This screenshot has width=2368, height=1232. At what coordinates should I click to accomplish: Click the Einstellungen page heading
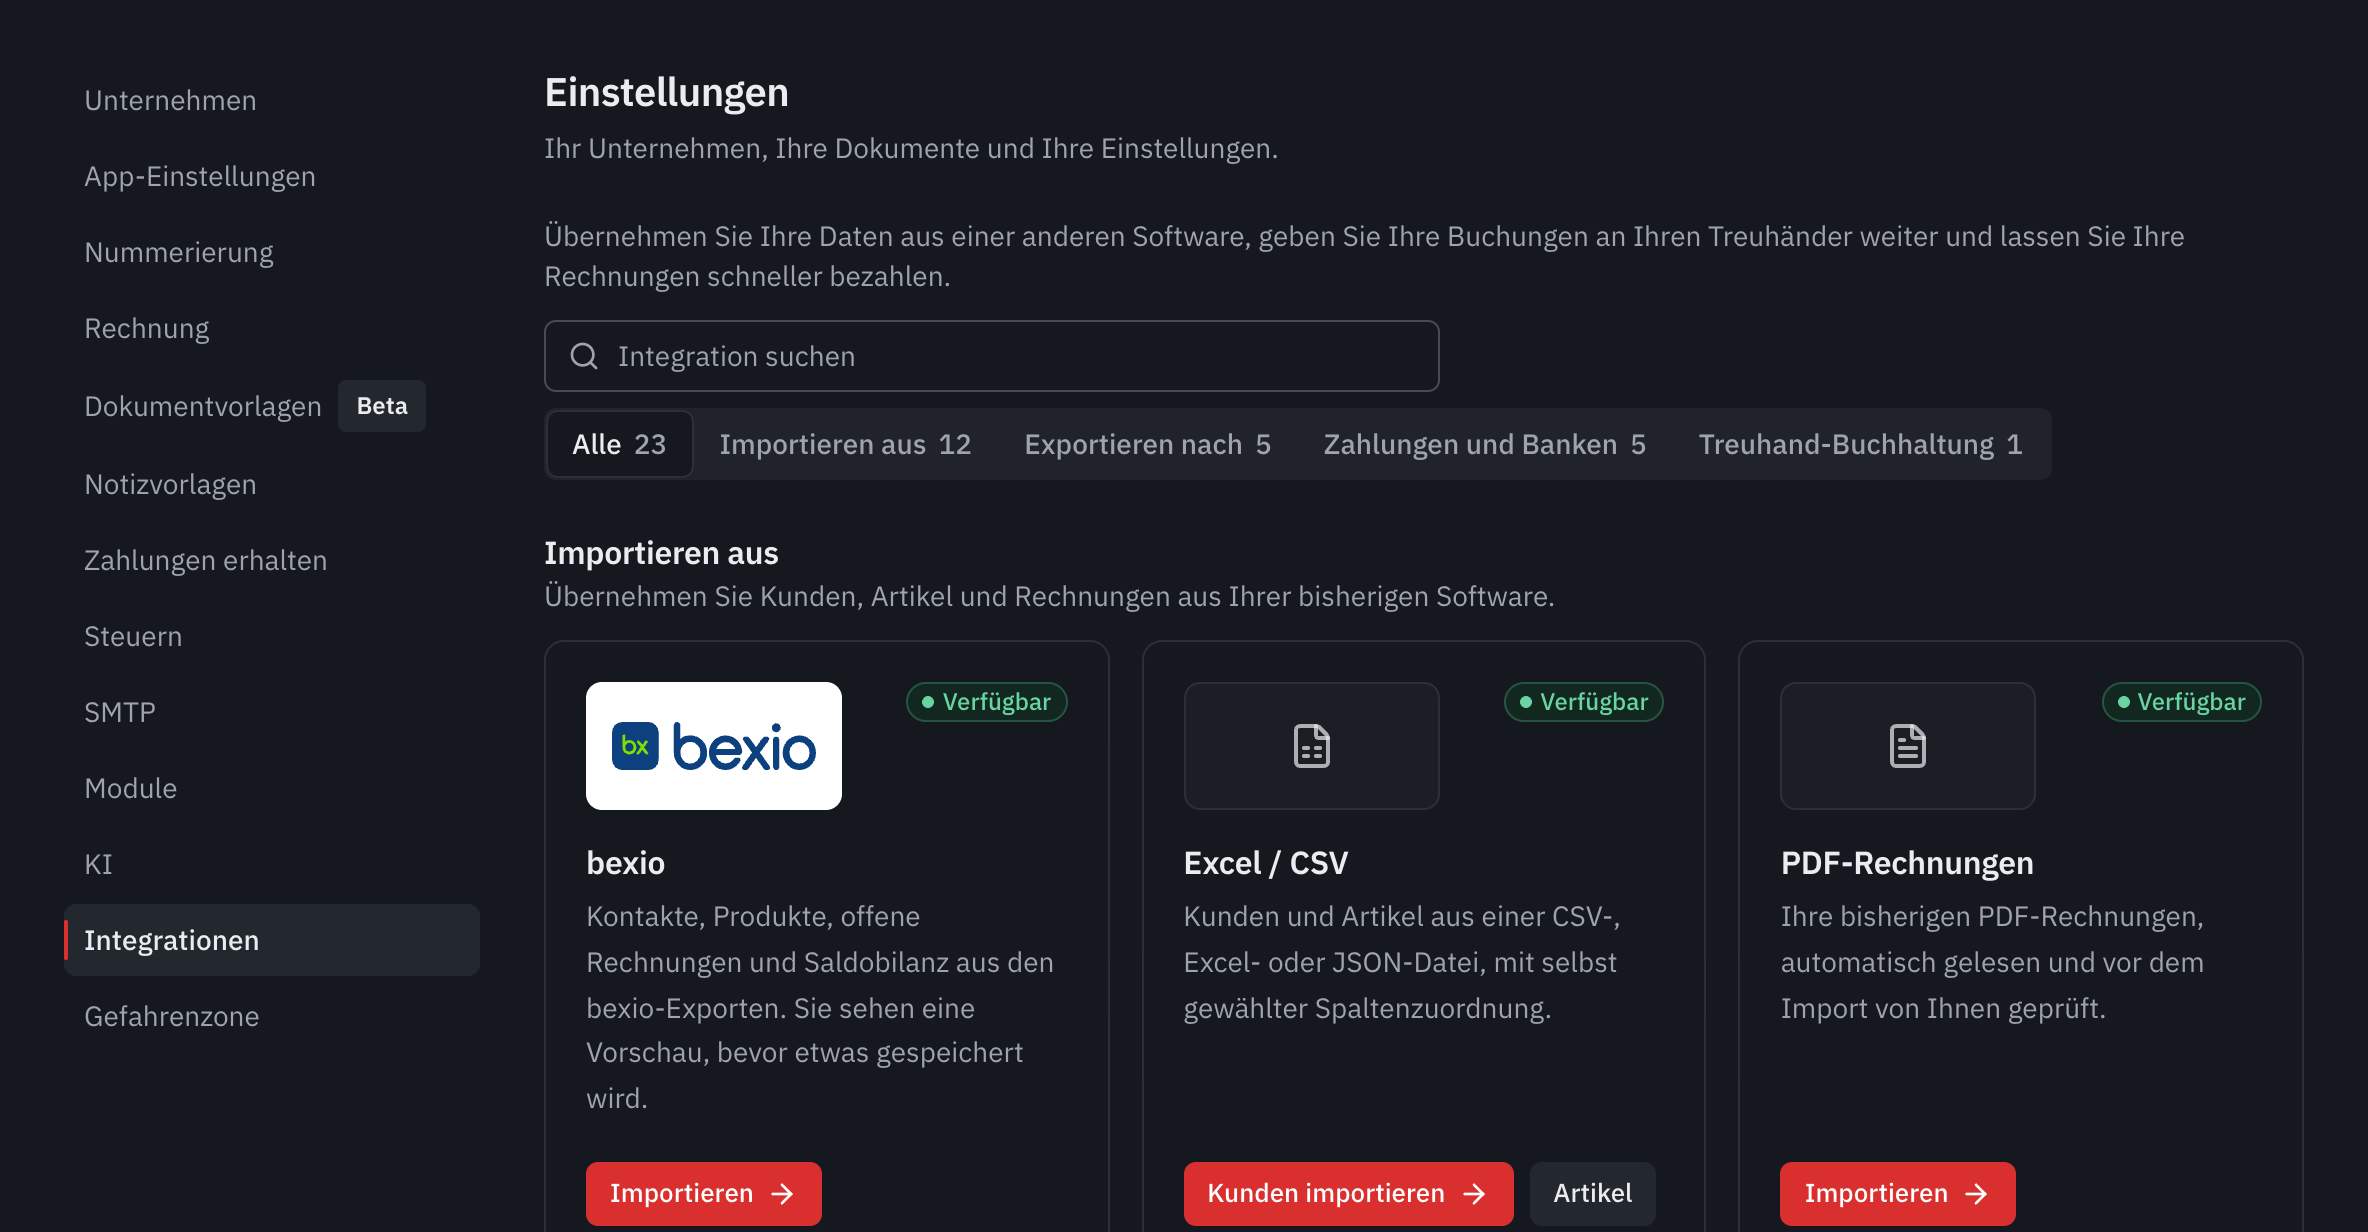click(666, 92)
